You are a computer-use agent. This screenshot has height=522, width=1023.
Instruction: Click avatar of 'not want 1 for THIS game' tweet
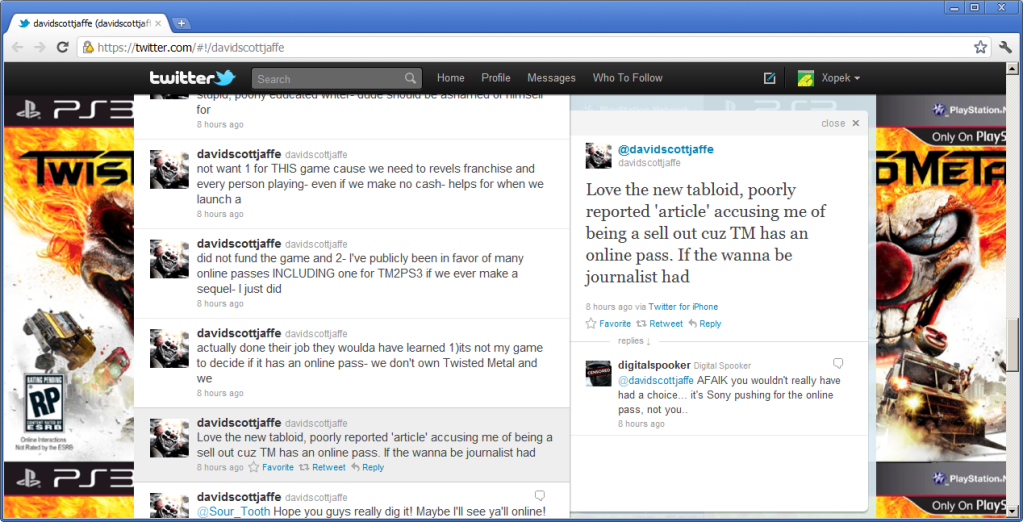170,169
